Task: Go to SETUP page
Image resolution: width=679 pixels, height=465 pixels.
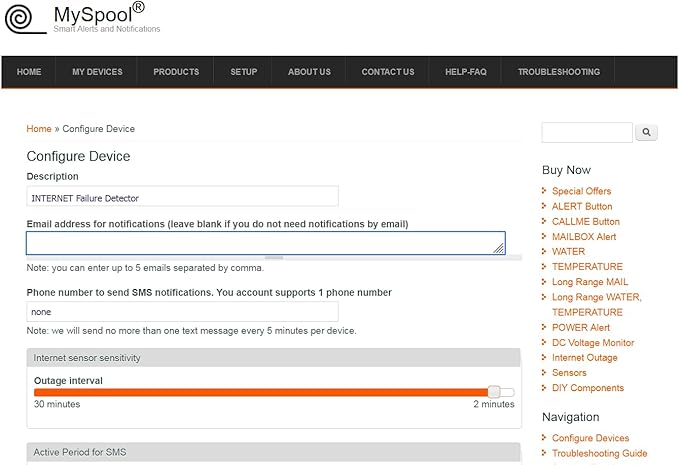Action: coord(243,72)
